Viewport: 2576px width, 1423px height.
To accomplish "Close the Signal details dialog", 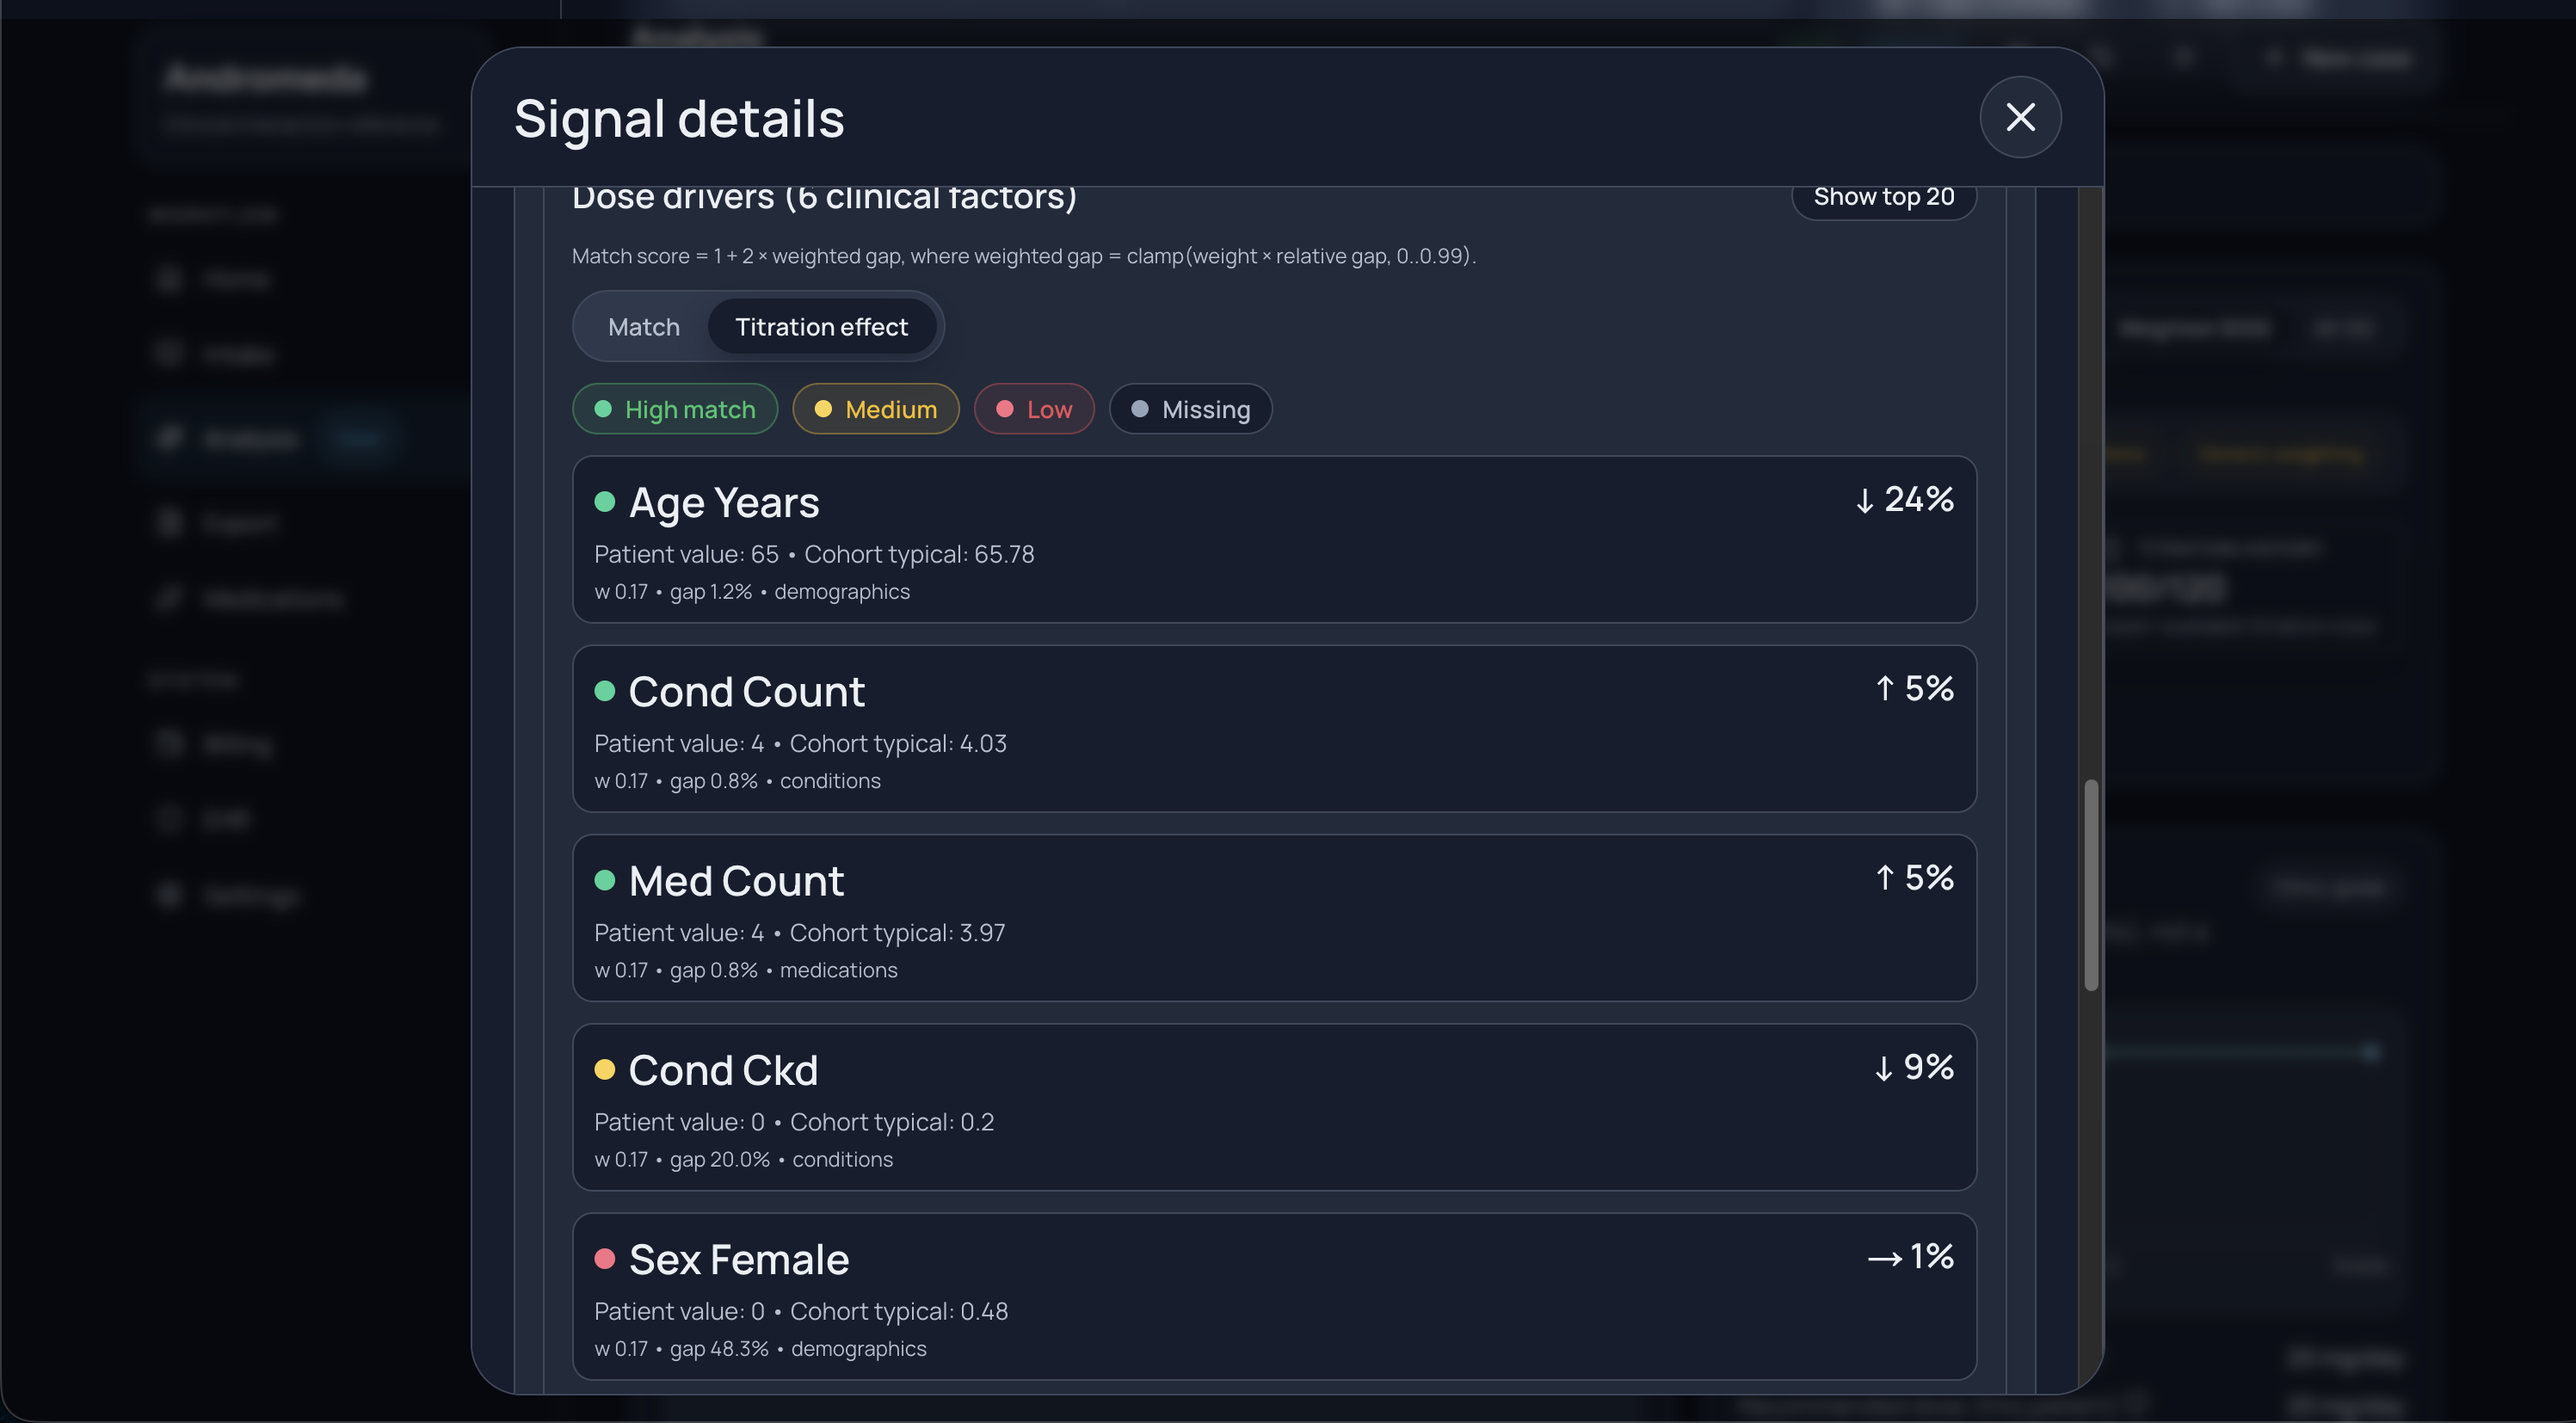I will (2019, 117).
